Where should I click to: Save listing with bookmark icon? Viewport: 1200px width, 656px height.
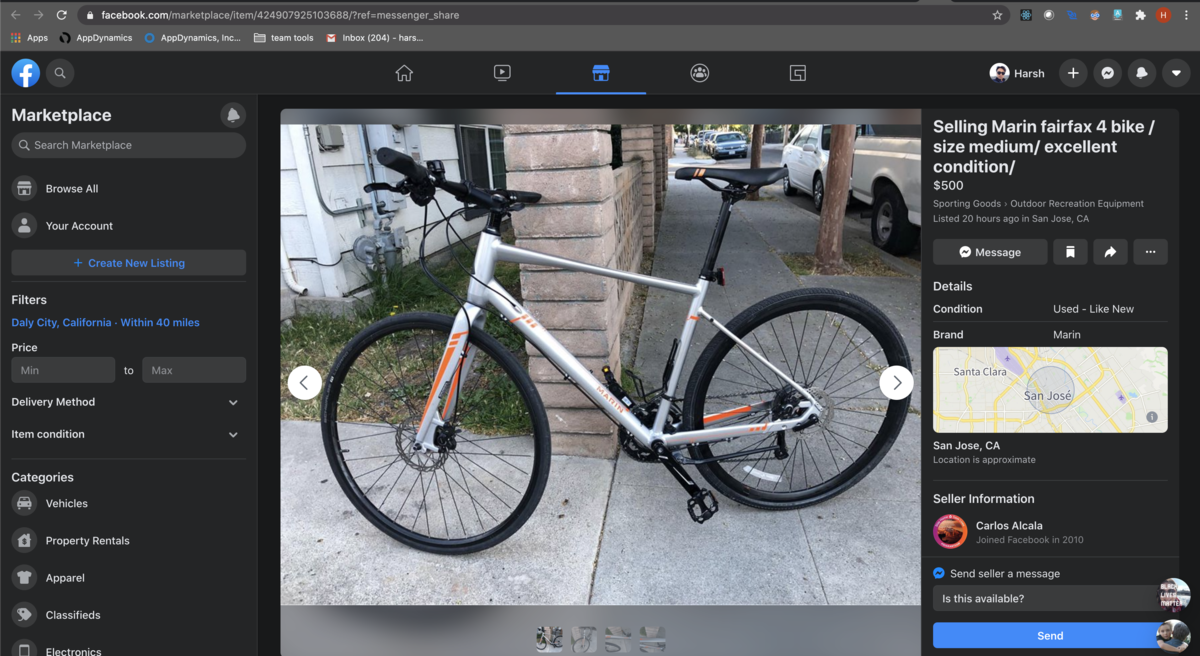[x=1070, y=252]
